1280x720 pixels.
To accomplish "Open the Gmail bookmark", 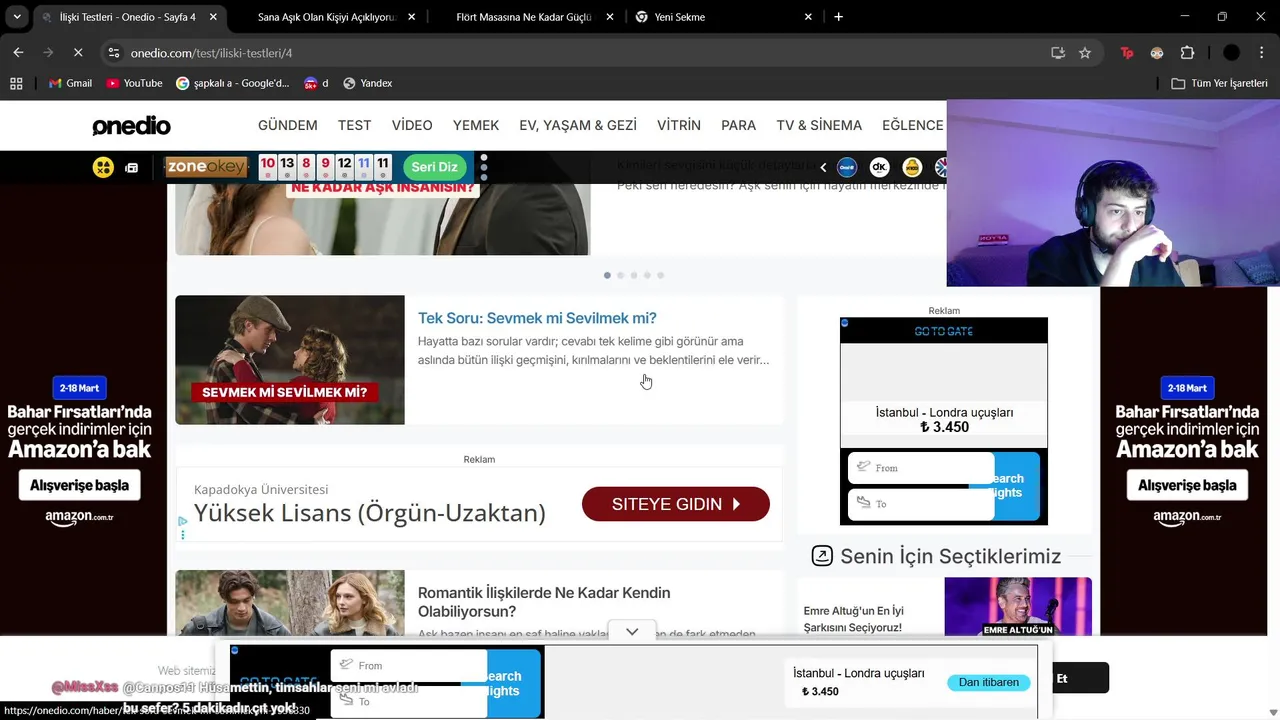I will [x=70, y=83].
